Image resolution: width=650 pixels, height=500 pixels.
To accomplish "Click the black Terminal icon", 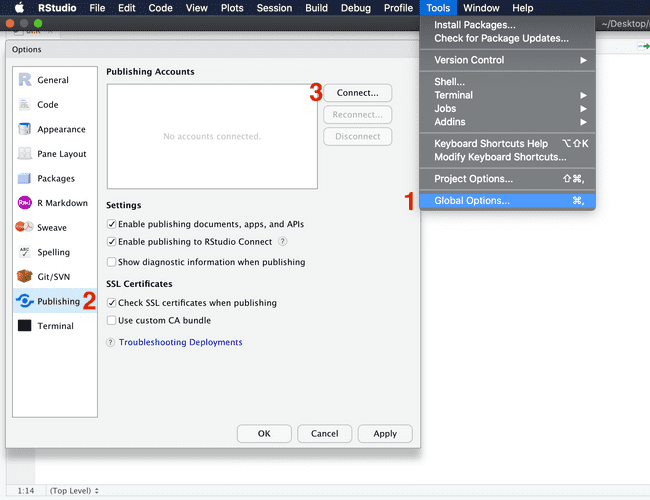I will (25, 325).
